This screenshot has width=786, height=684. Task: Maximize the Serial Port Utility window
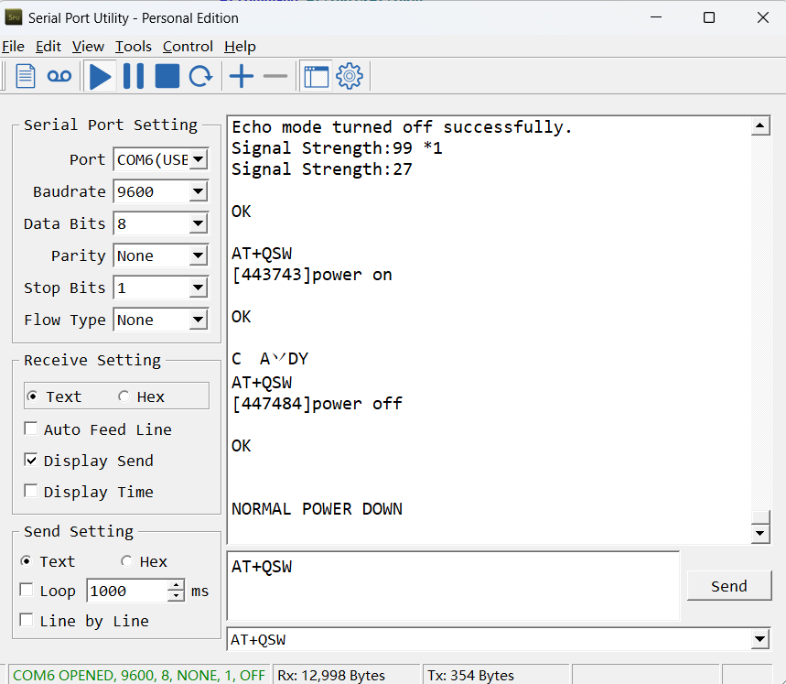[709, 18]
